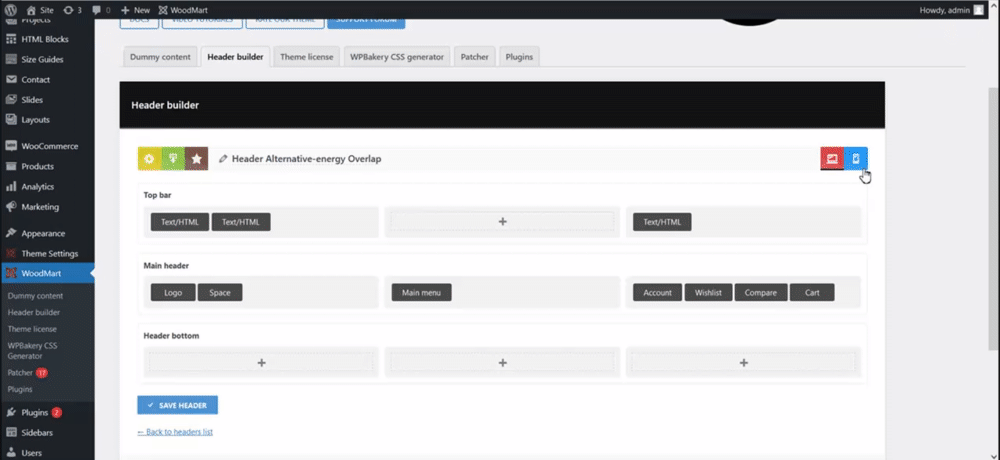The width and height of the screenshot is (1000, 460).
Task: Open WoodMart in the top admin bar
Action: (183, 10)
